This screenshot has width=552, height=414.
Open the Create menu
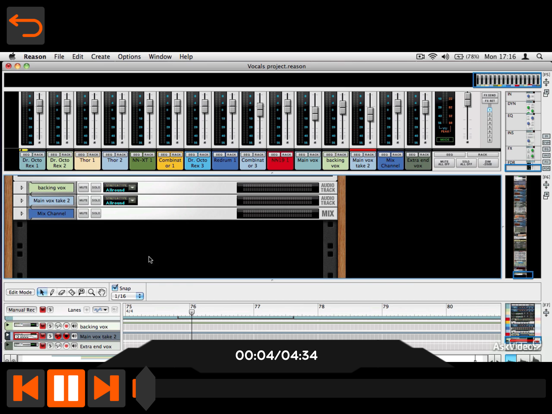click(x=100, y=56)
